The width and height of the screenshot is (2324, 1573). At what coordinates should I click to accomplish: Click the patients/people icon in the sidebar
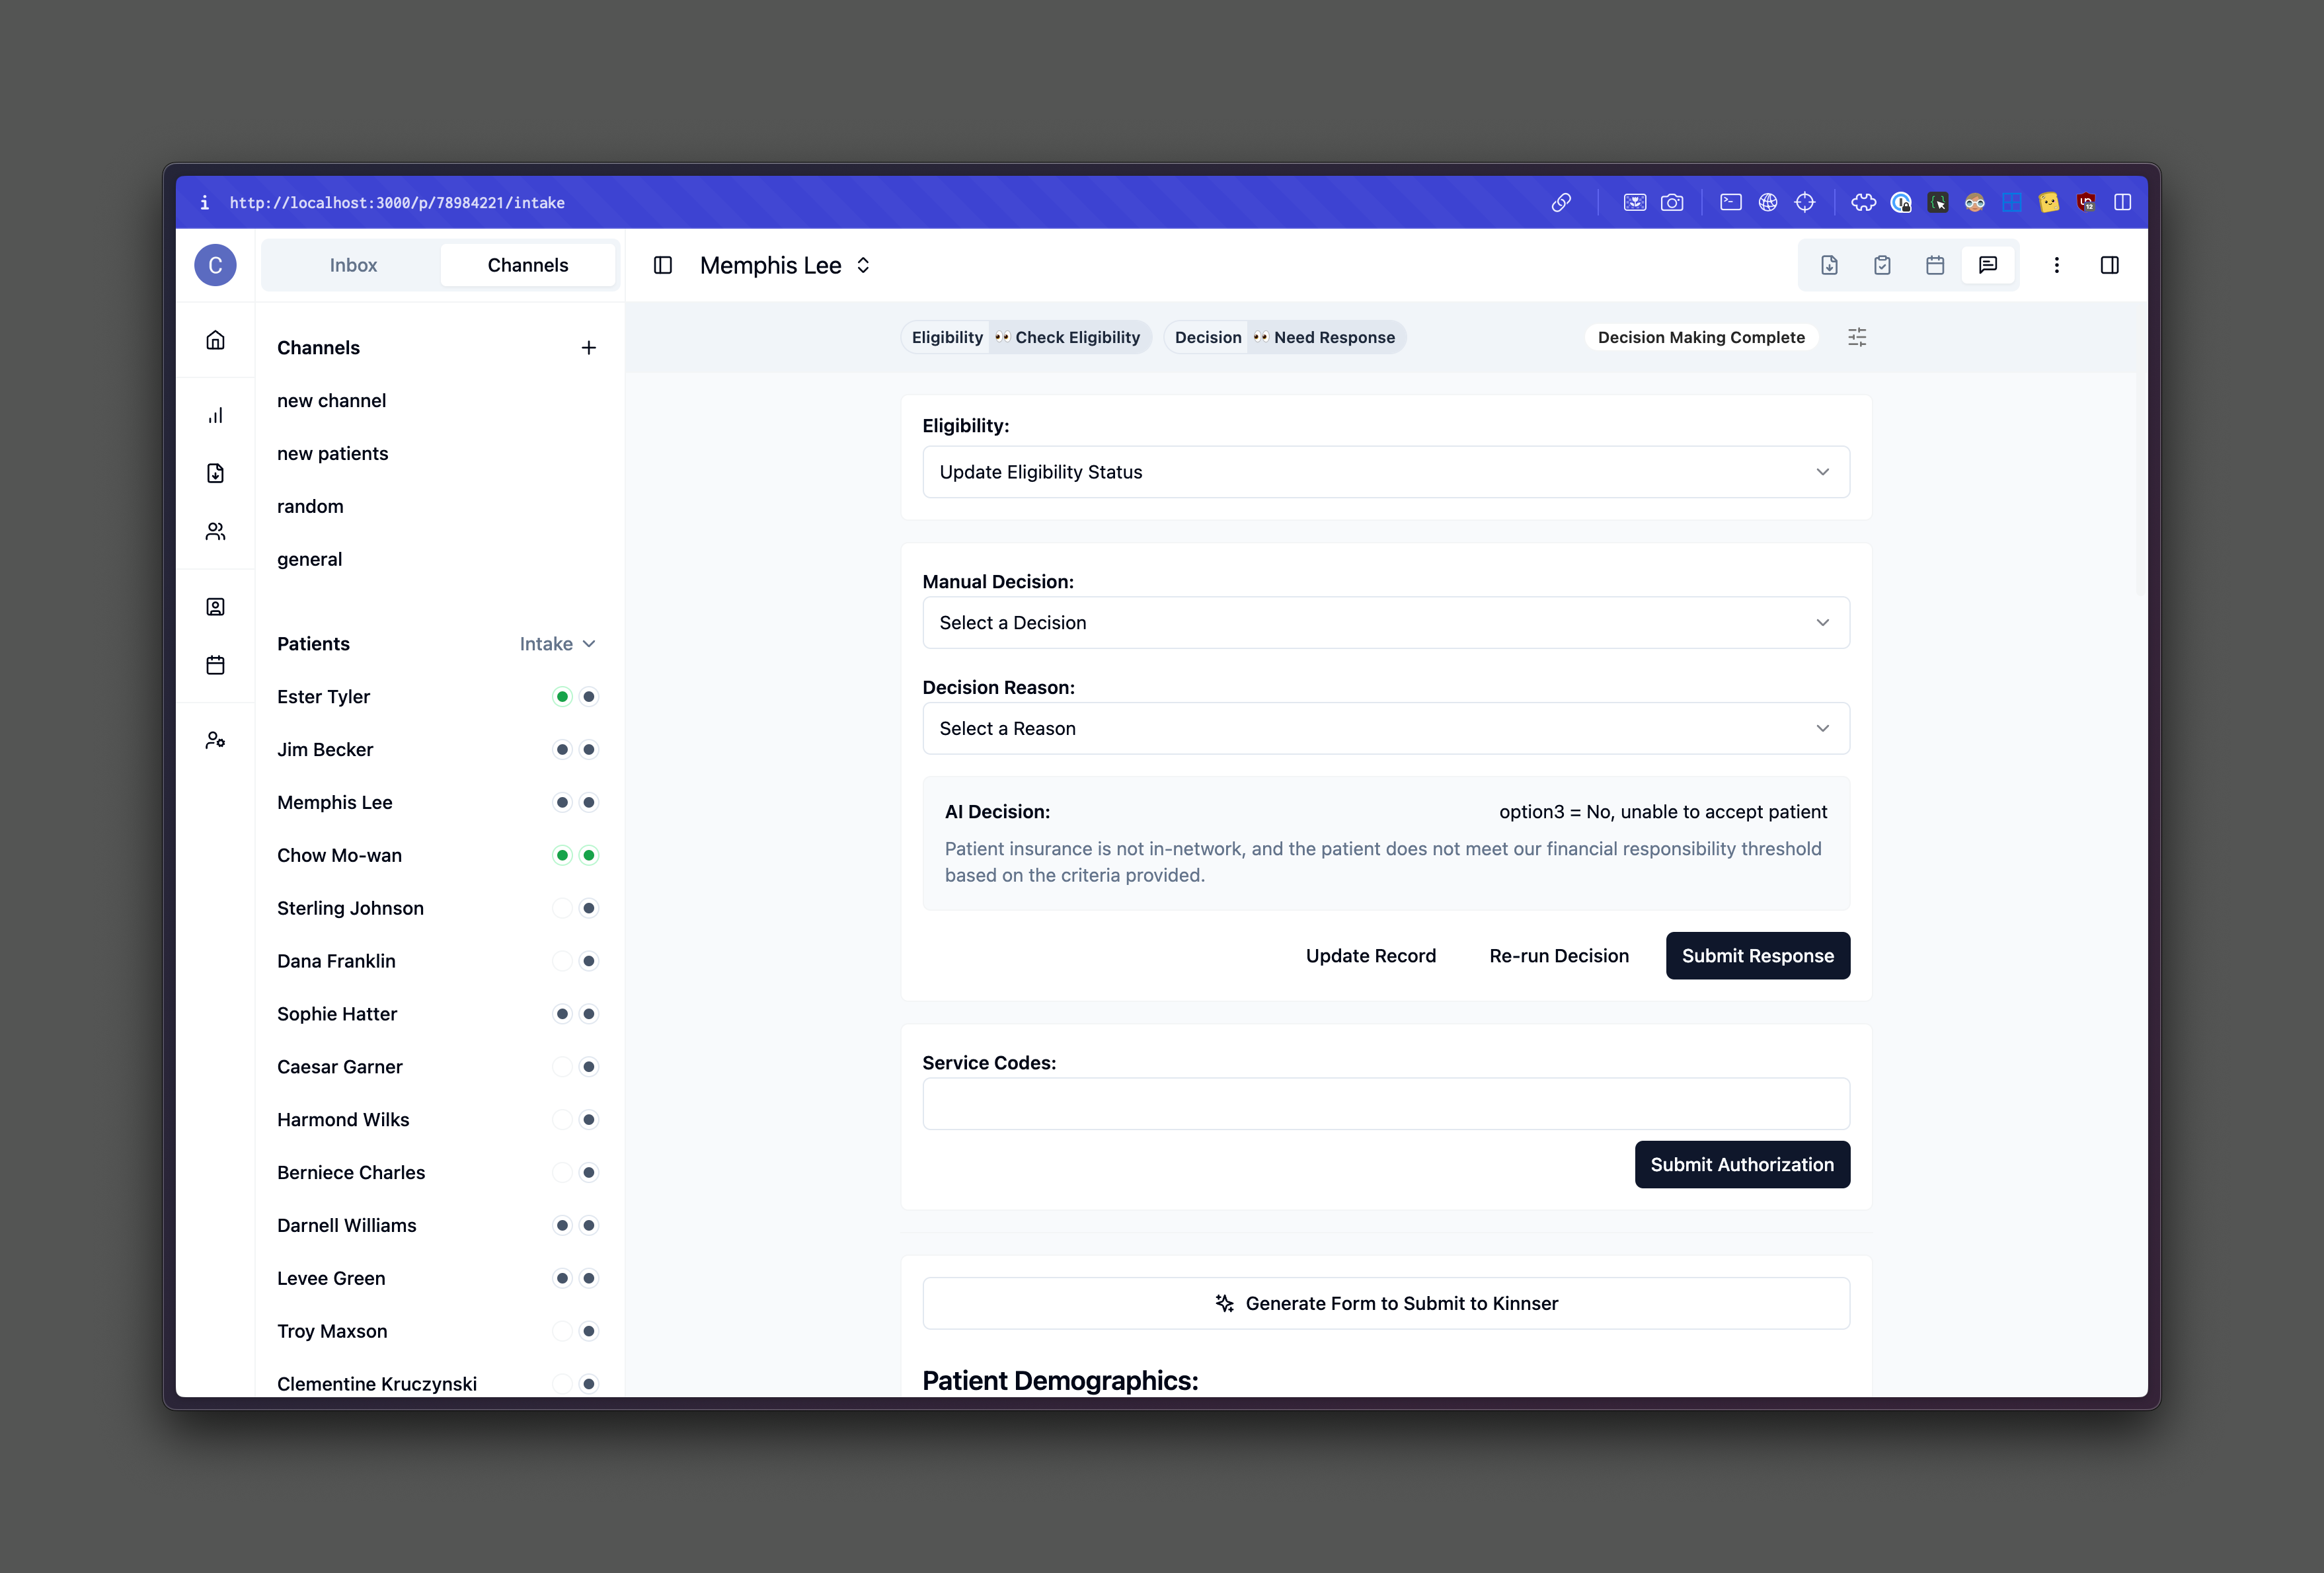click(216, 531)
